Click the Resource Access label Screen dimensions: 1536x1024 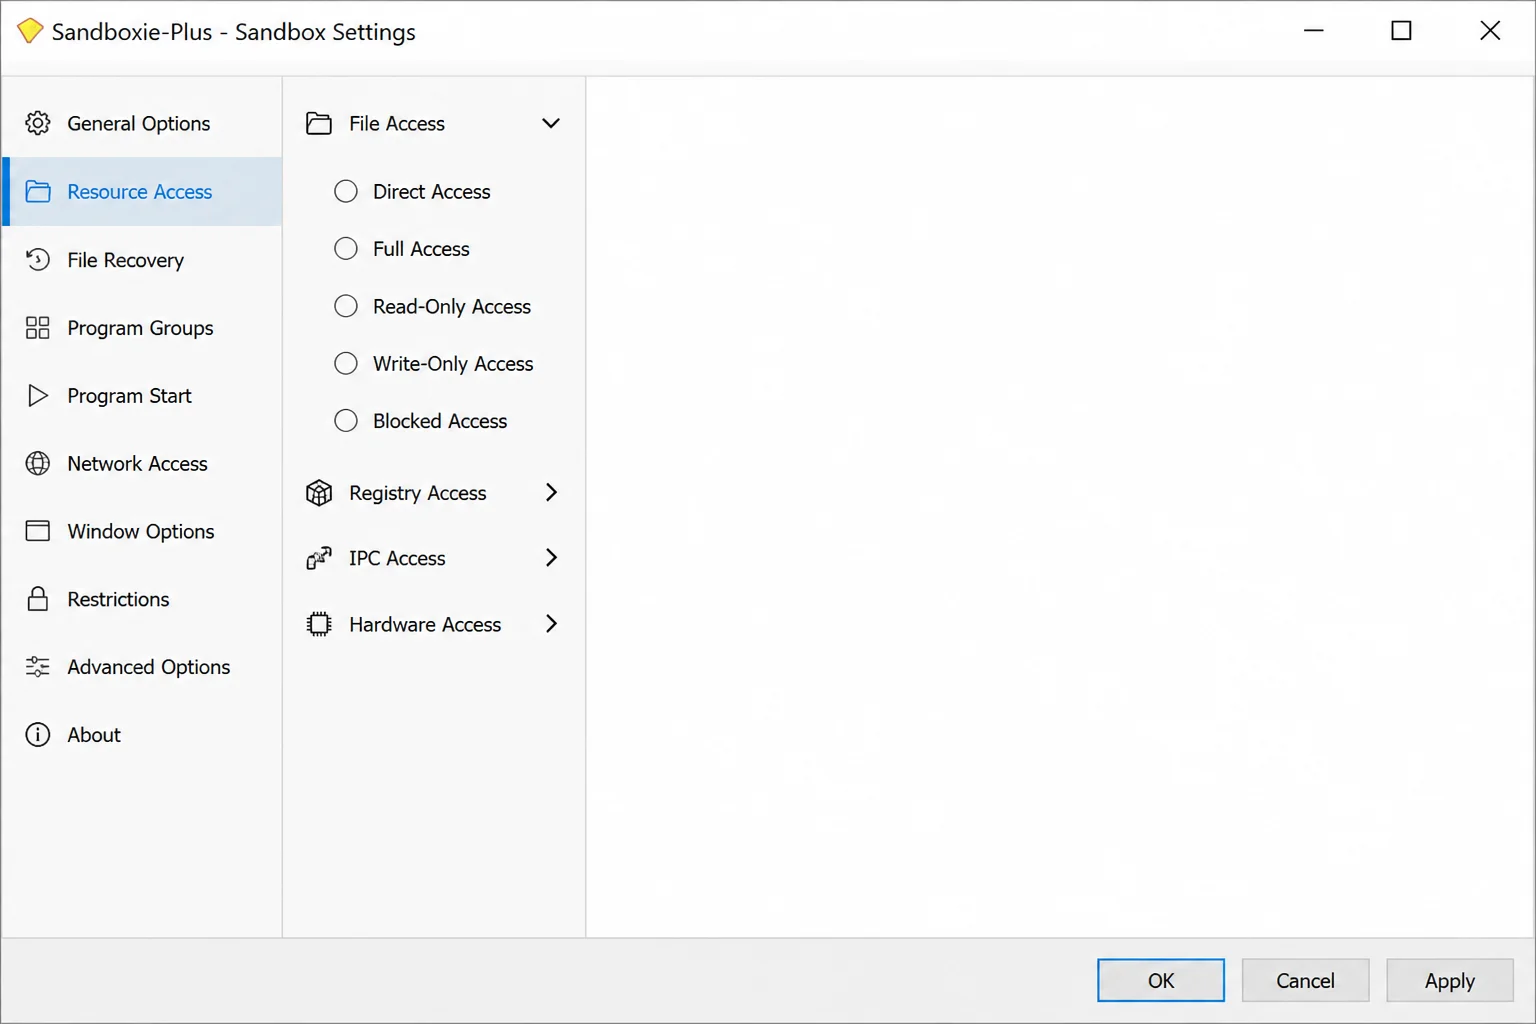point(140,191)
